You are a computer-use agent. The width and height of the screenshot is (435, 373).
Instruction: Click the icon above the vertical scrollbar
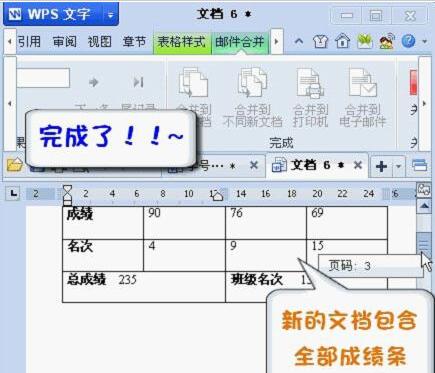(x=424, y=190)
